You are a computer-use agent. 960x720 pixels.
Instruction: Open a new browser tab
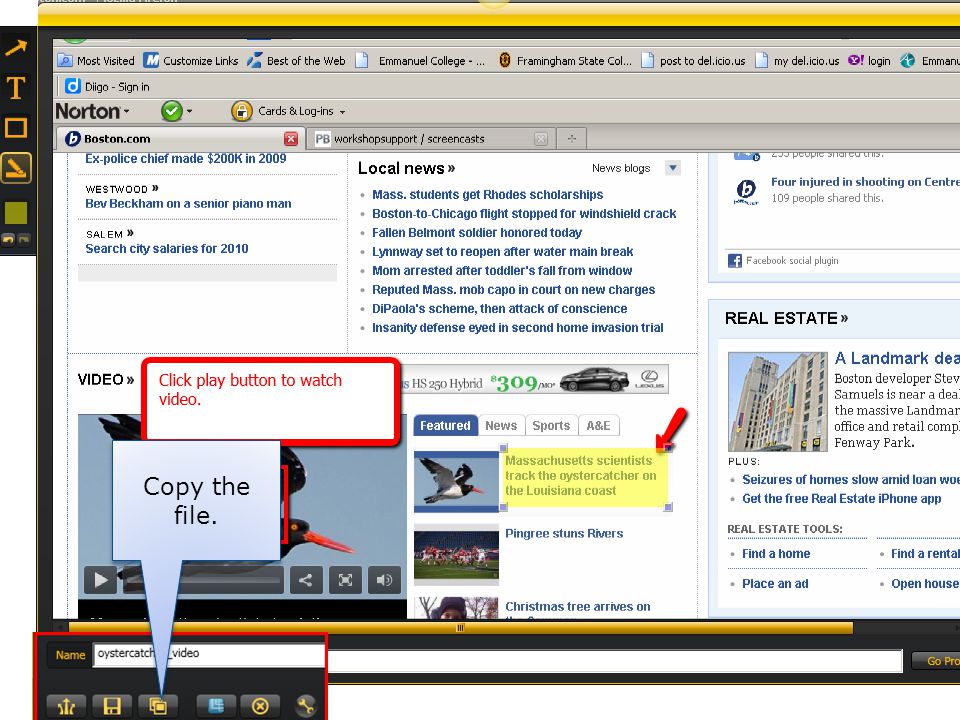572,139
